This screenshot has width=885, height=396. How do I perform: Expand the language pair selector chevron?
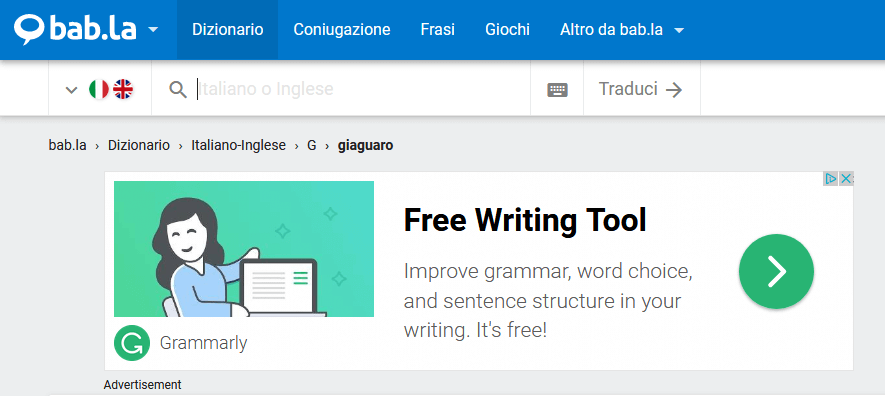click(71, 89)
